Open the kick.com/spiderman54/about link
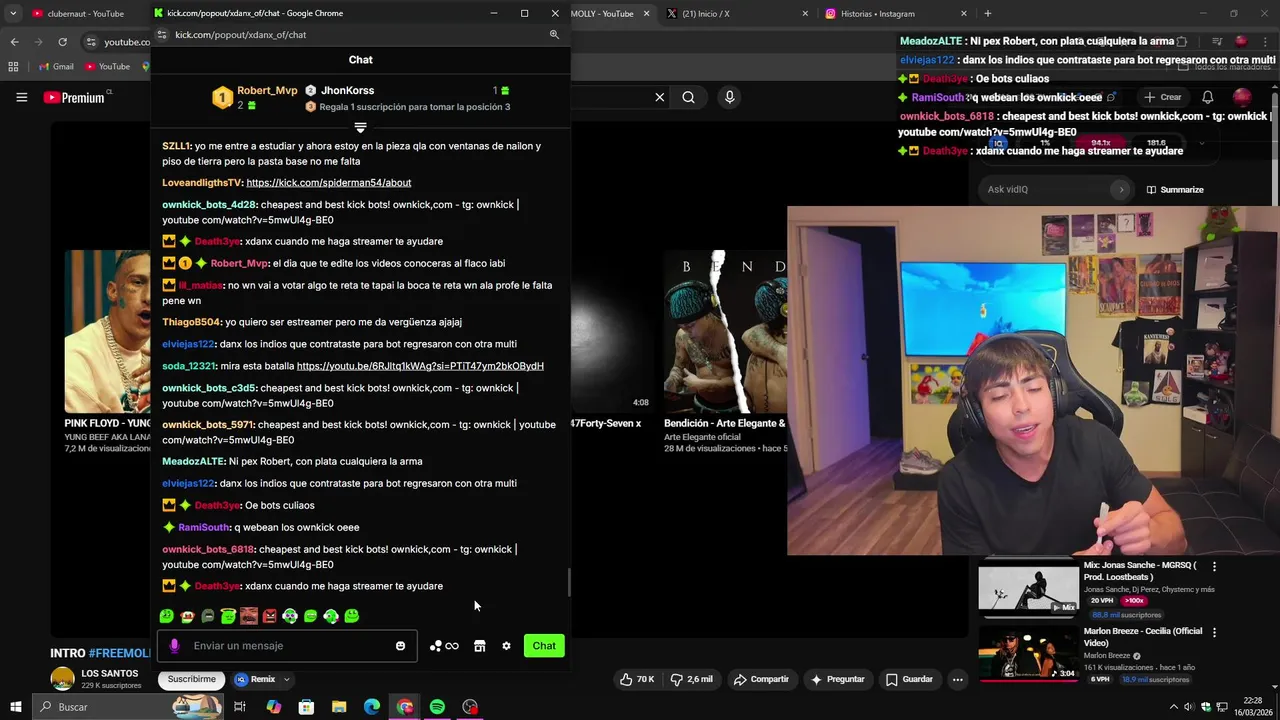Screen dimensions: 1280x720 329,183
